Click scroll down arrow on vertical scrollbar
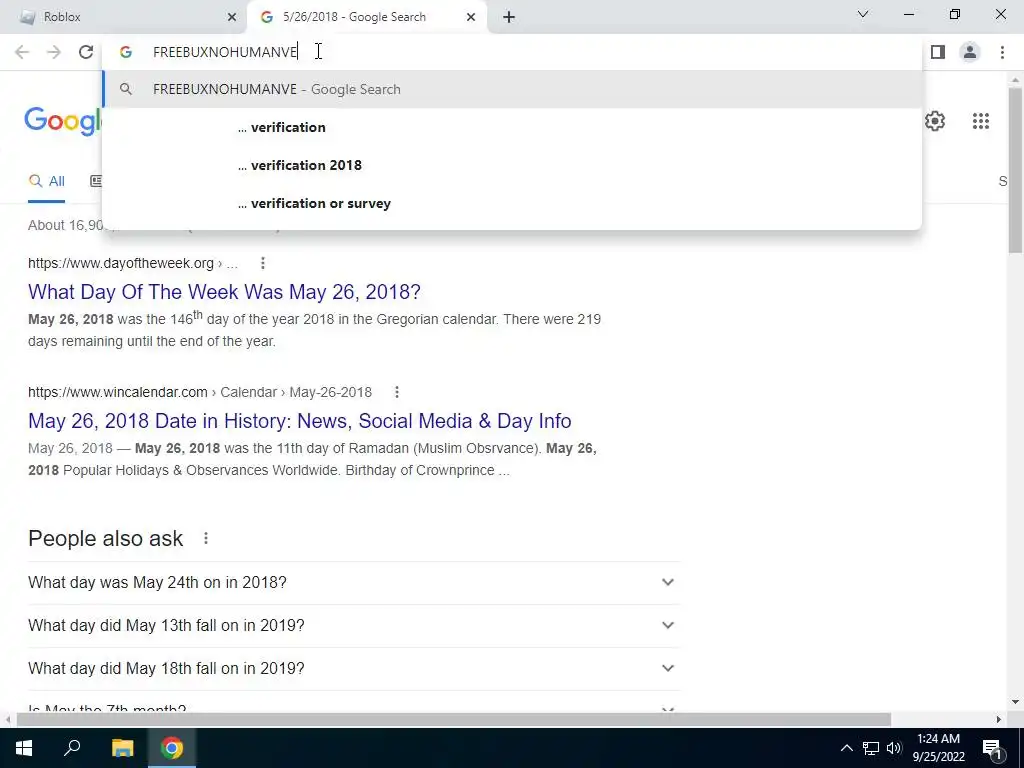 pos(1015,702)
